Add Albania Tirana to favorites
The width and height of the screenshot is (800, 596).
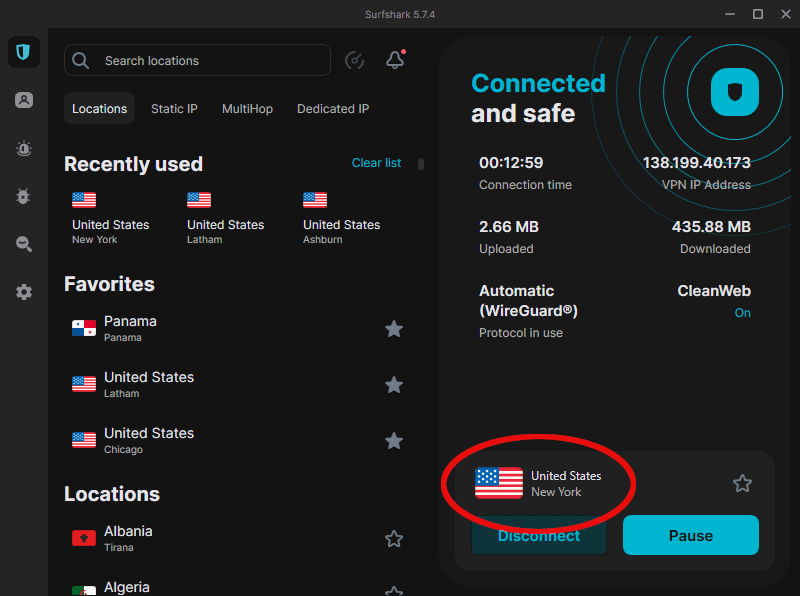click(394, 539)
